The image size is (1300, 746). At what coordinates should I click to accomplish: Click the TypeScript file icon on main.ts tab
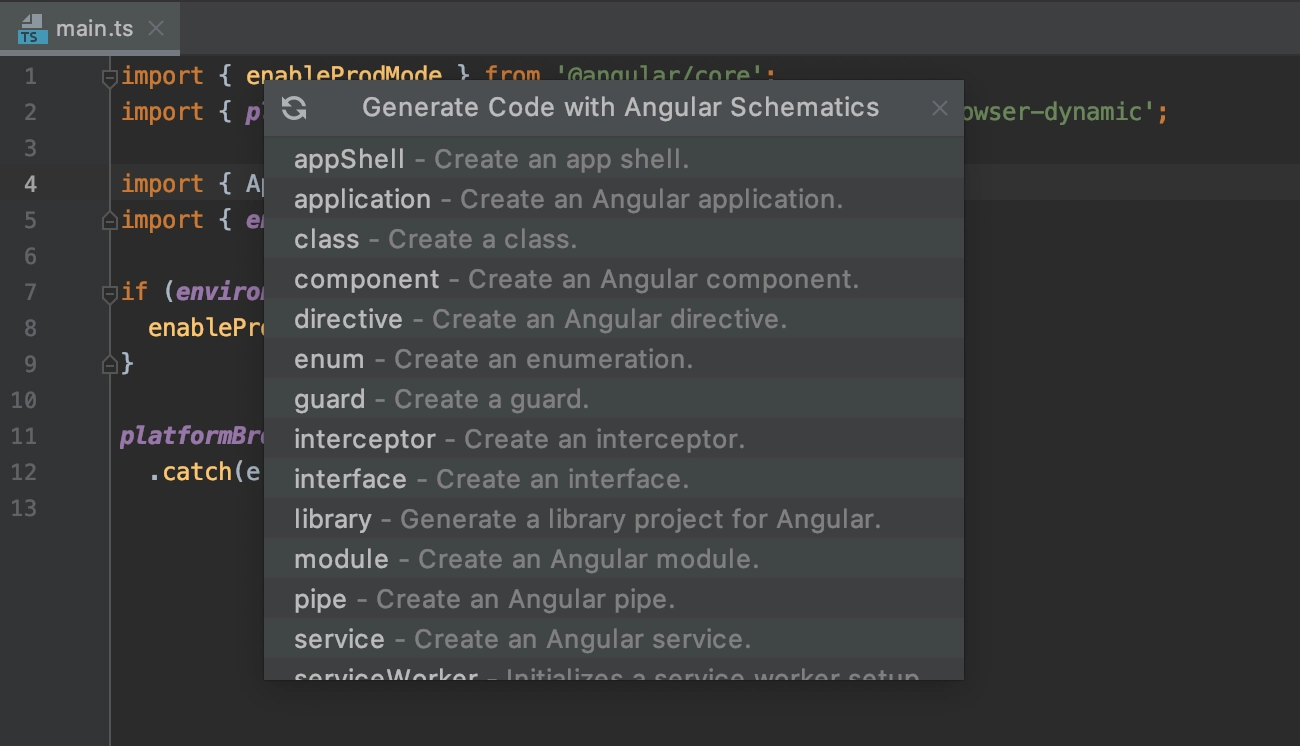coord(34,29)
